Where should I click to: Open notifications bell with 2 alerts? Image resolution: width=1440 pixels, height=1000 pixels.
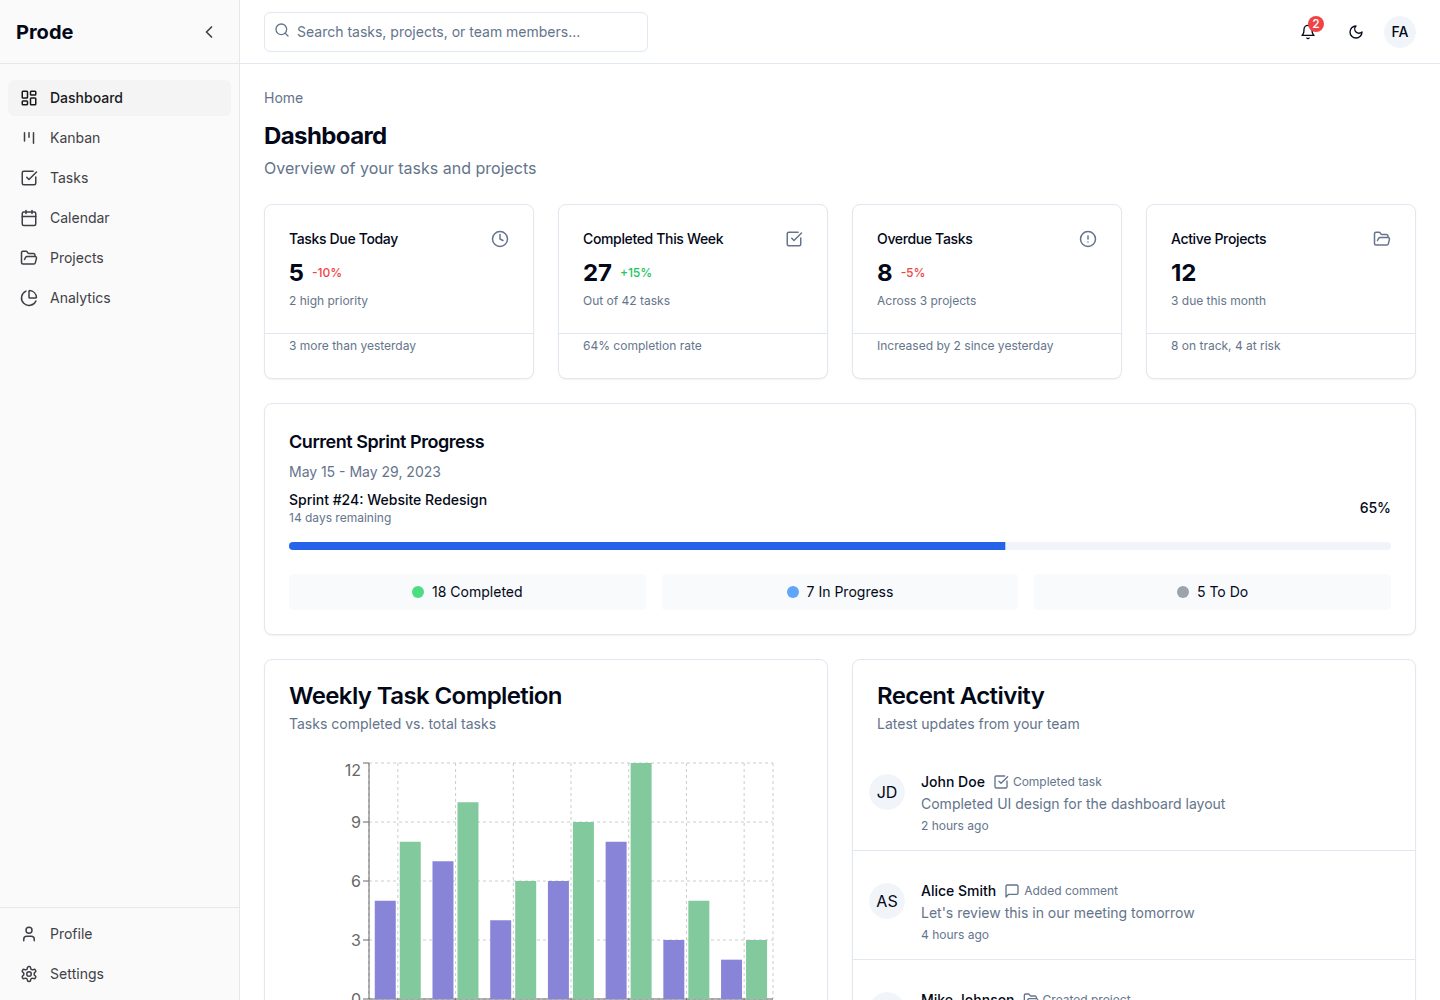click(1308, 32)
